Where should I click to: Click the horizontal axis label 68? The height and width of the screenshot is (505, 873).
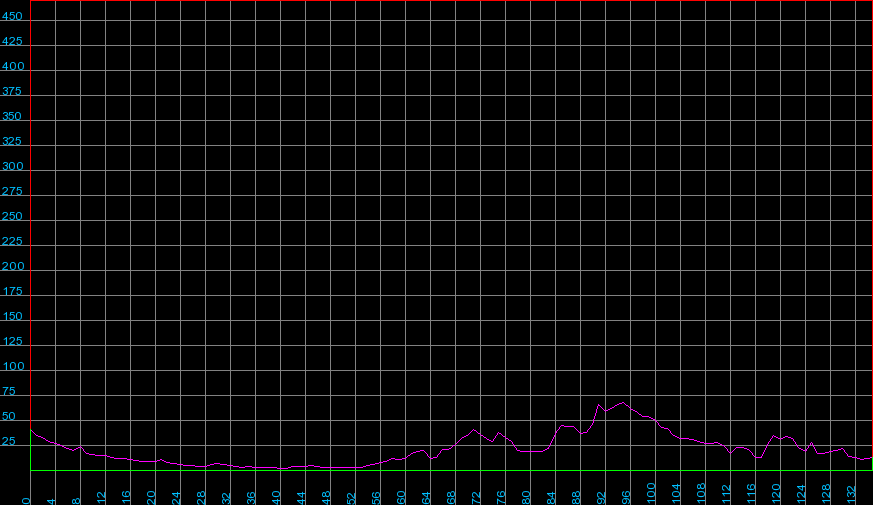pos(452,498)
